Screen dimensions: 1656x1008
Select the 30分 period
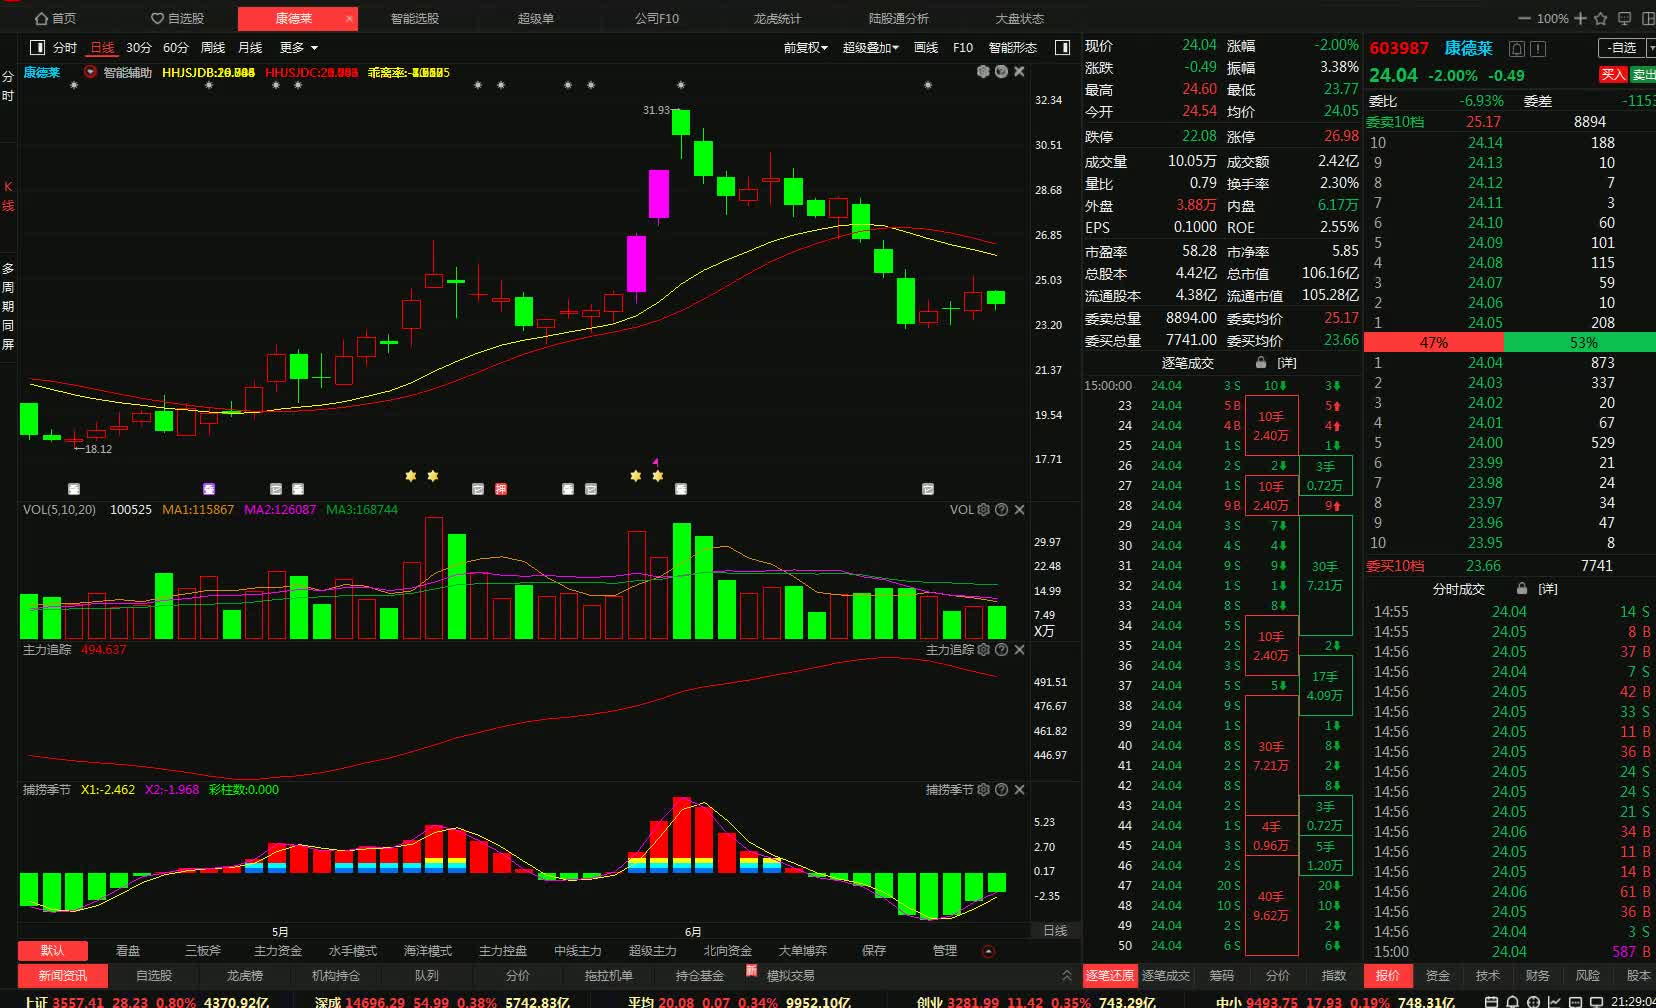click(139, 47)
